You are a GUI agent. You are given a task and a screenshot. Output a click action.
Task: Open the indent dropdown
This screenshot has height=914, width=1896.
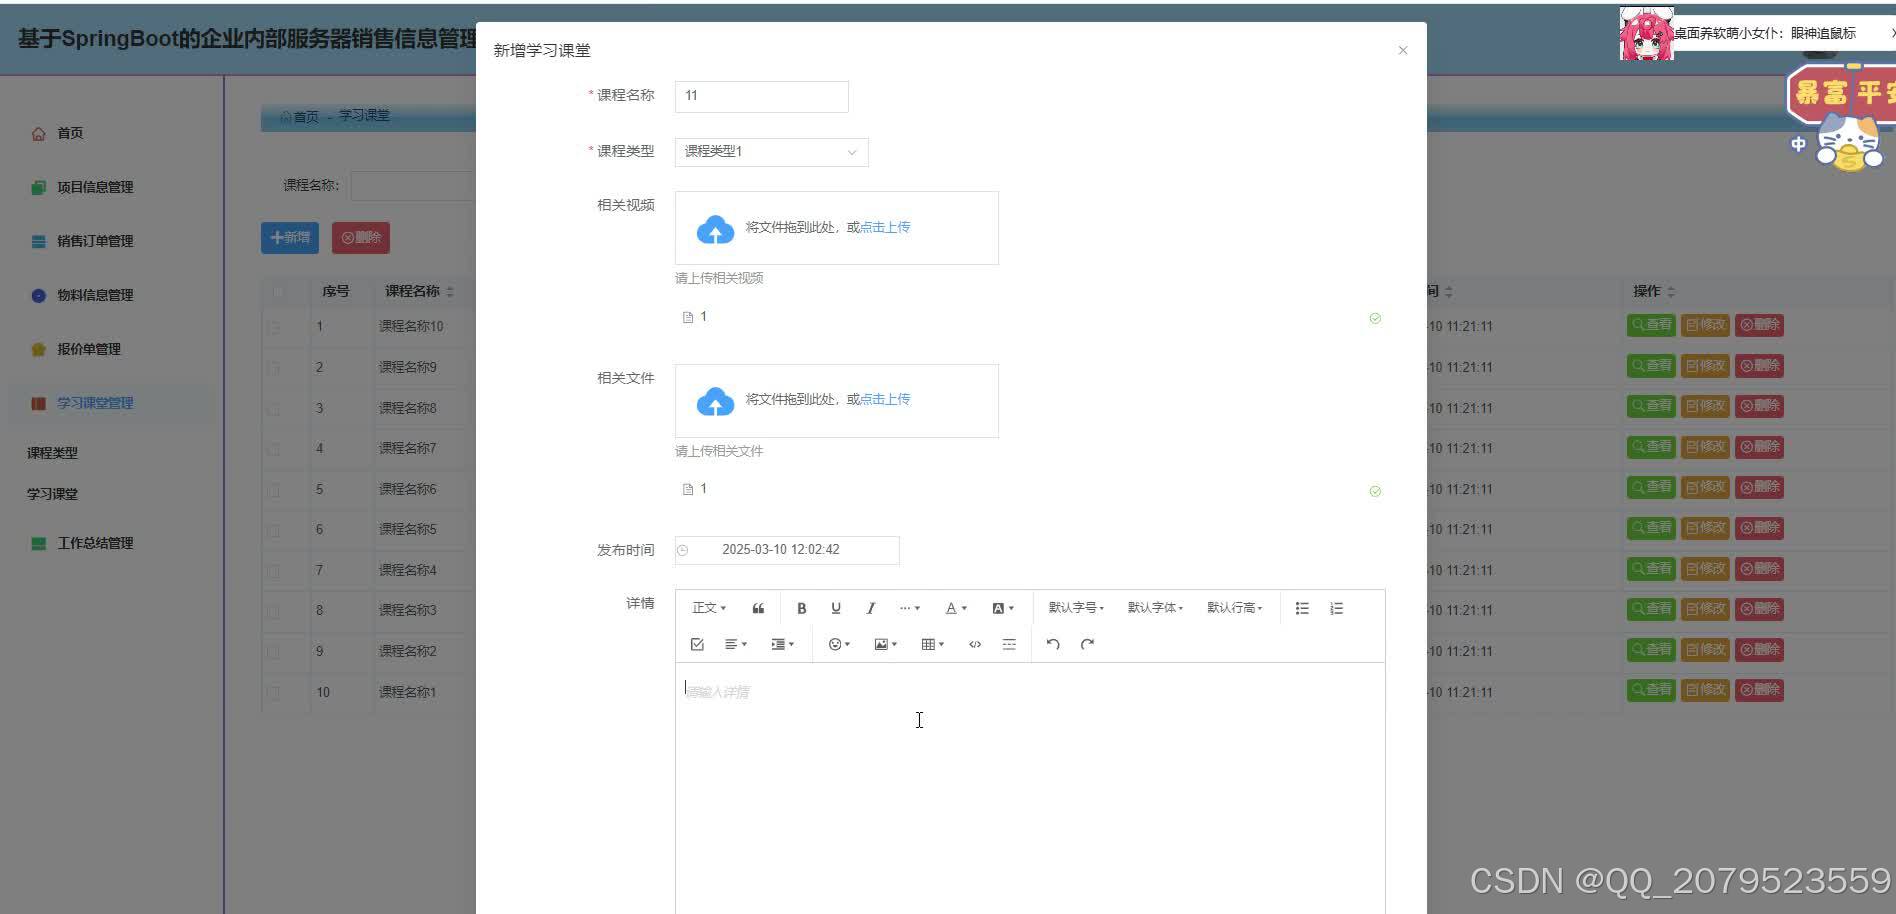782,644
